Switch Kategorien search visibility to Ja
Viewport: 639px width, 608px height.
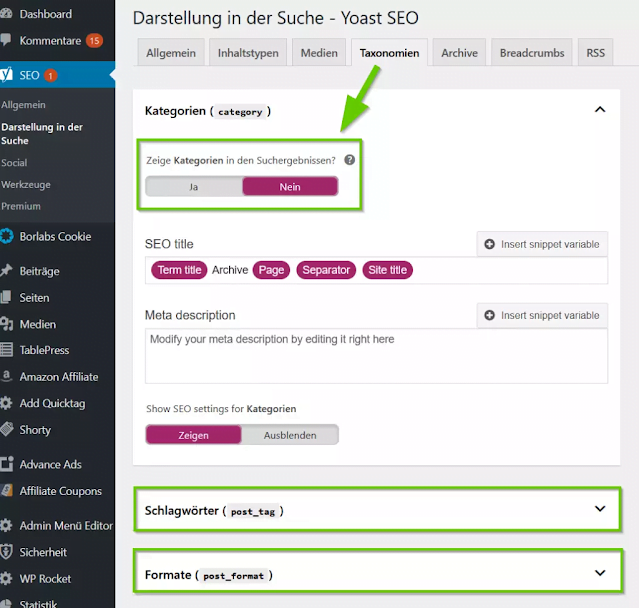pyautogui.click(x=194, y=186)
